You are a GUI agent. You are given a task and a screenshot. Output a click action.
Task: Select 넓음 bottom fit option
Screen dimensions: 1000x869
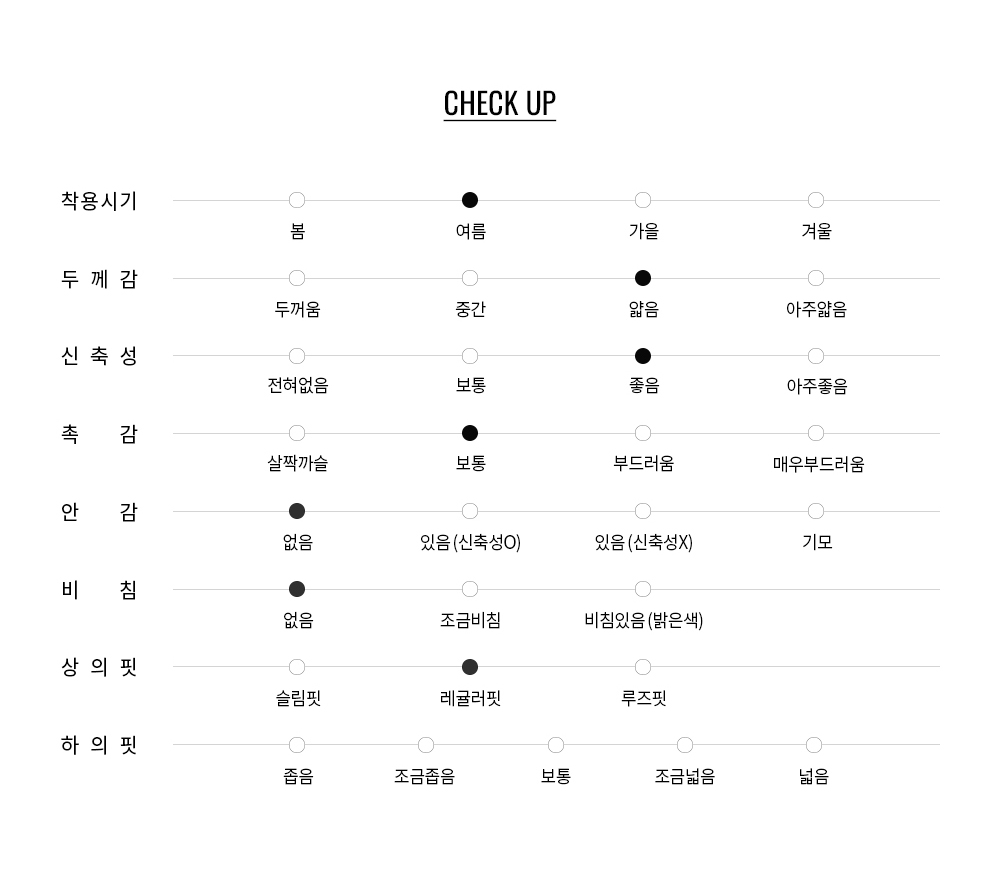pyautogui.click(x=814, y=745)
